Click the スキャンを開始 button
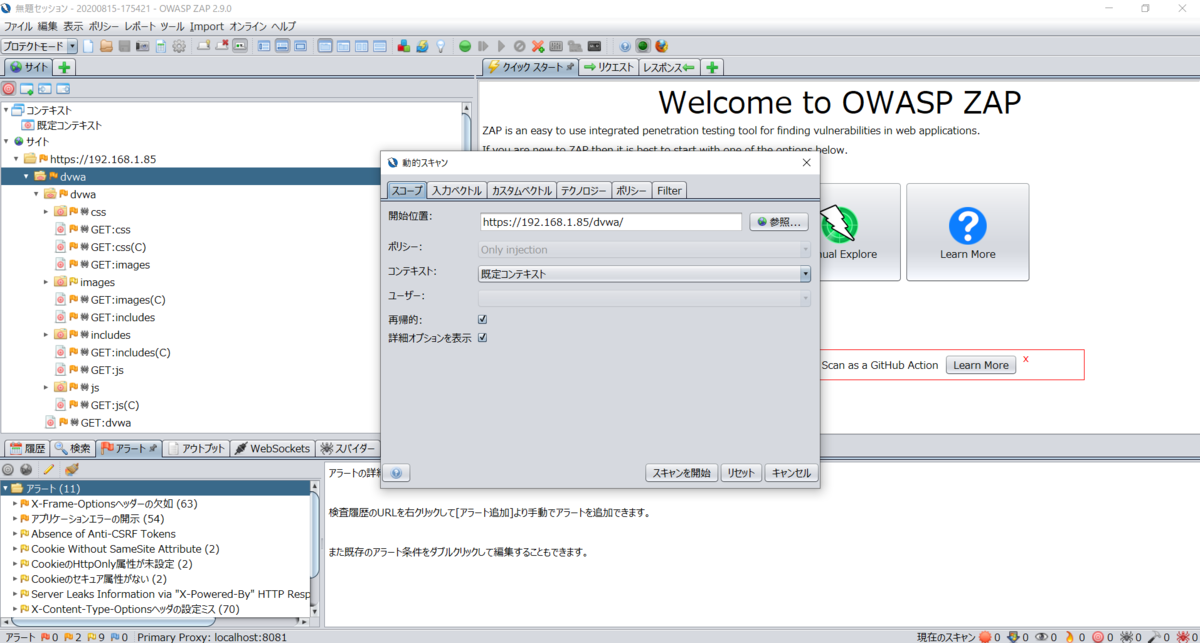The image size is (1200, 643). pyautogui.click(x=682, y=473)
